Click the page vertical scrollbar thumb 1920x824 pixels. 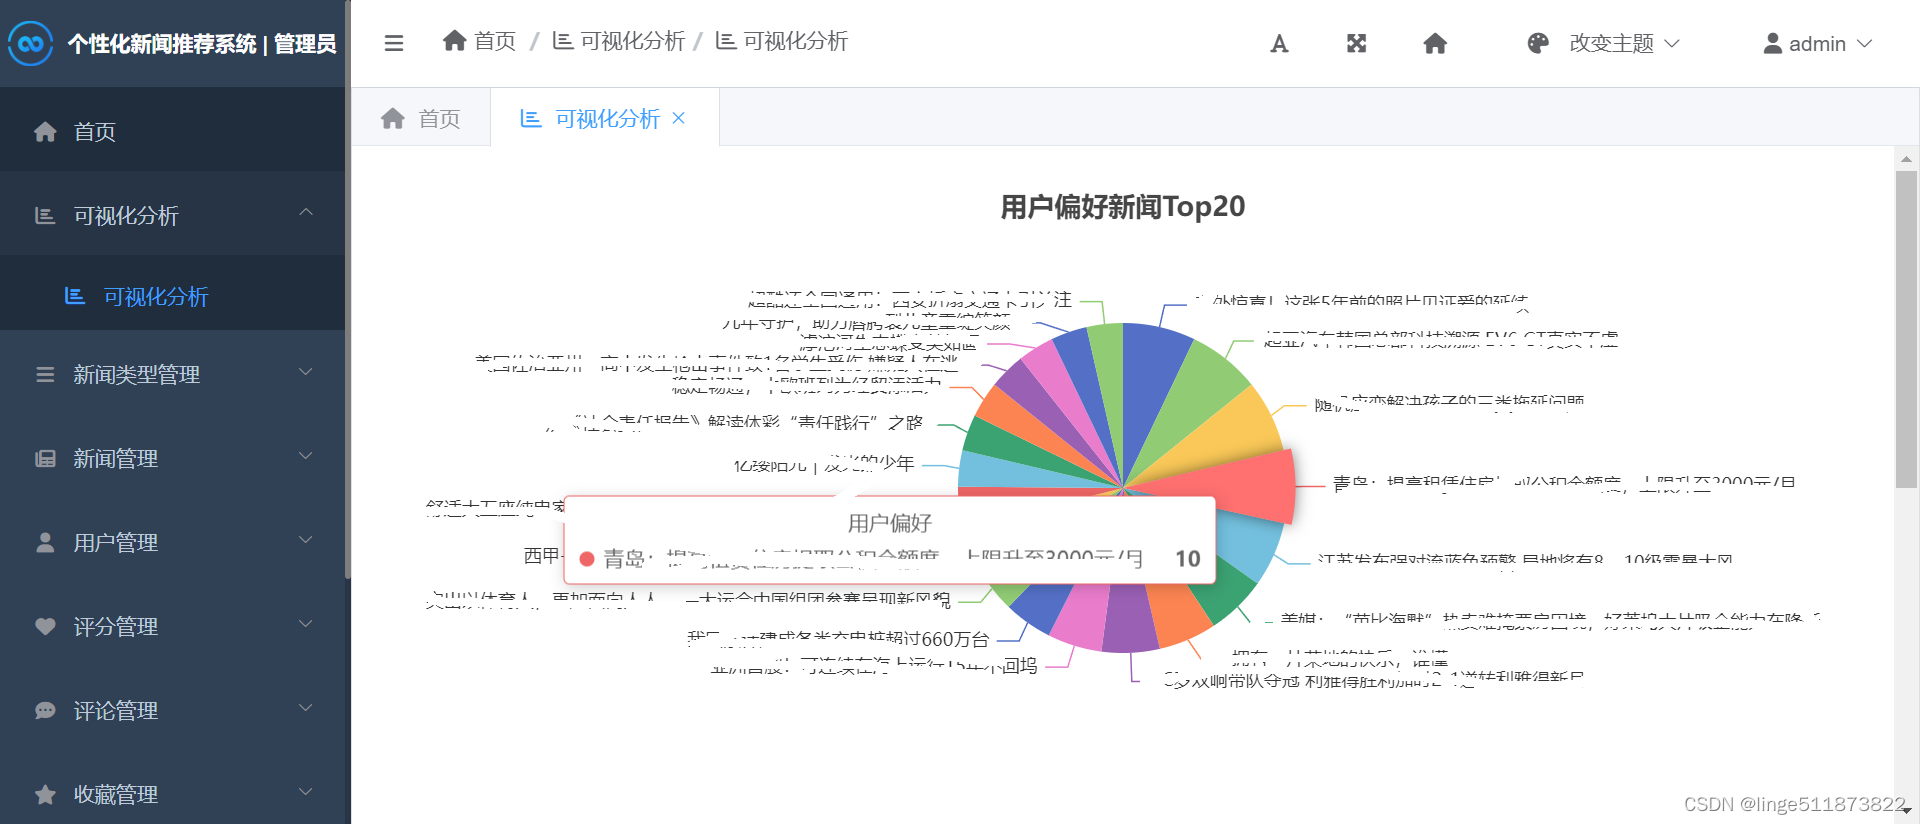pyautogui.click(x=1906, y=328)
